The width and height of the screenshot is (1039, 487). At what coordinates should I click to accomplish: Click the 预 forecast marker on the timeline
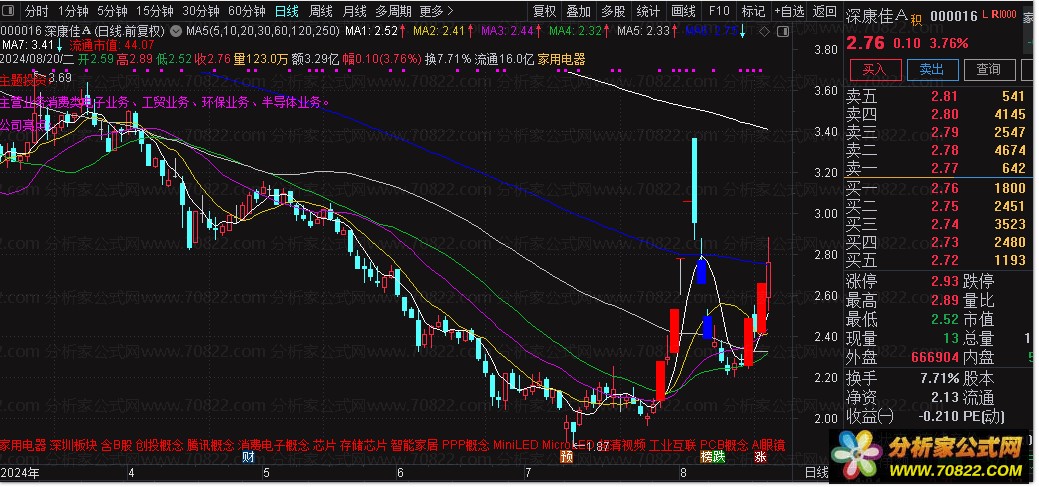pos(566,457)
